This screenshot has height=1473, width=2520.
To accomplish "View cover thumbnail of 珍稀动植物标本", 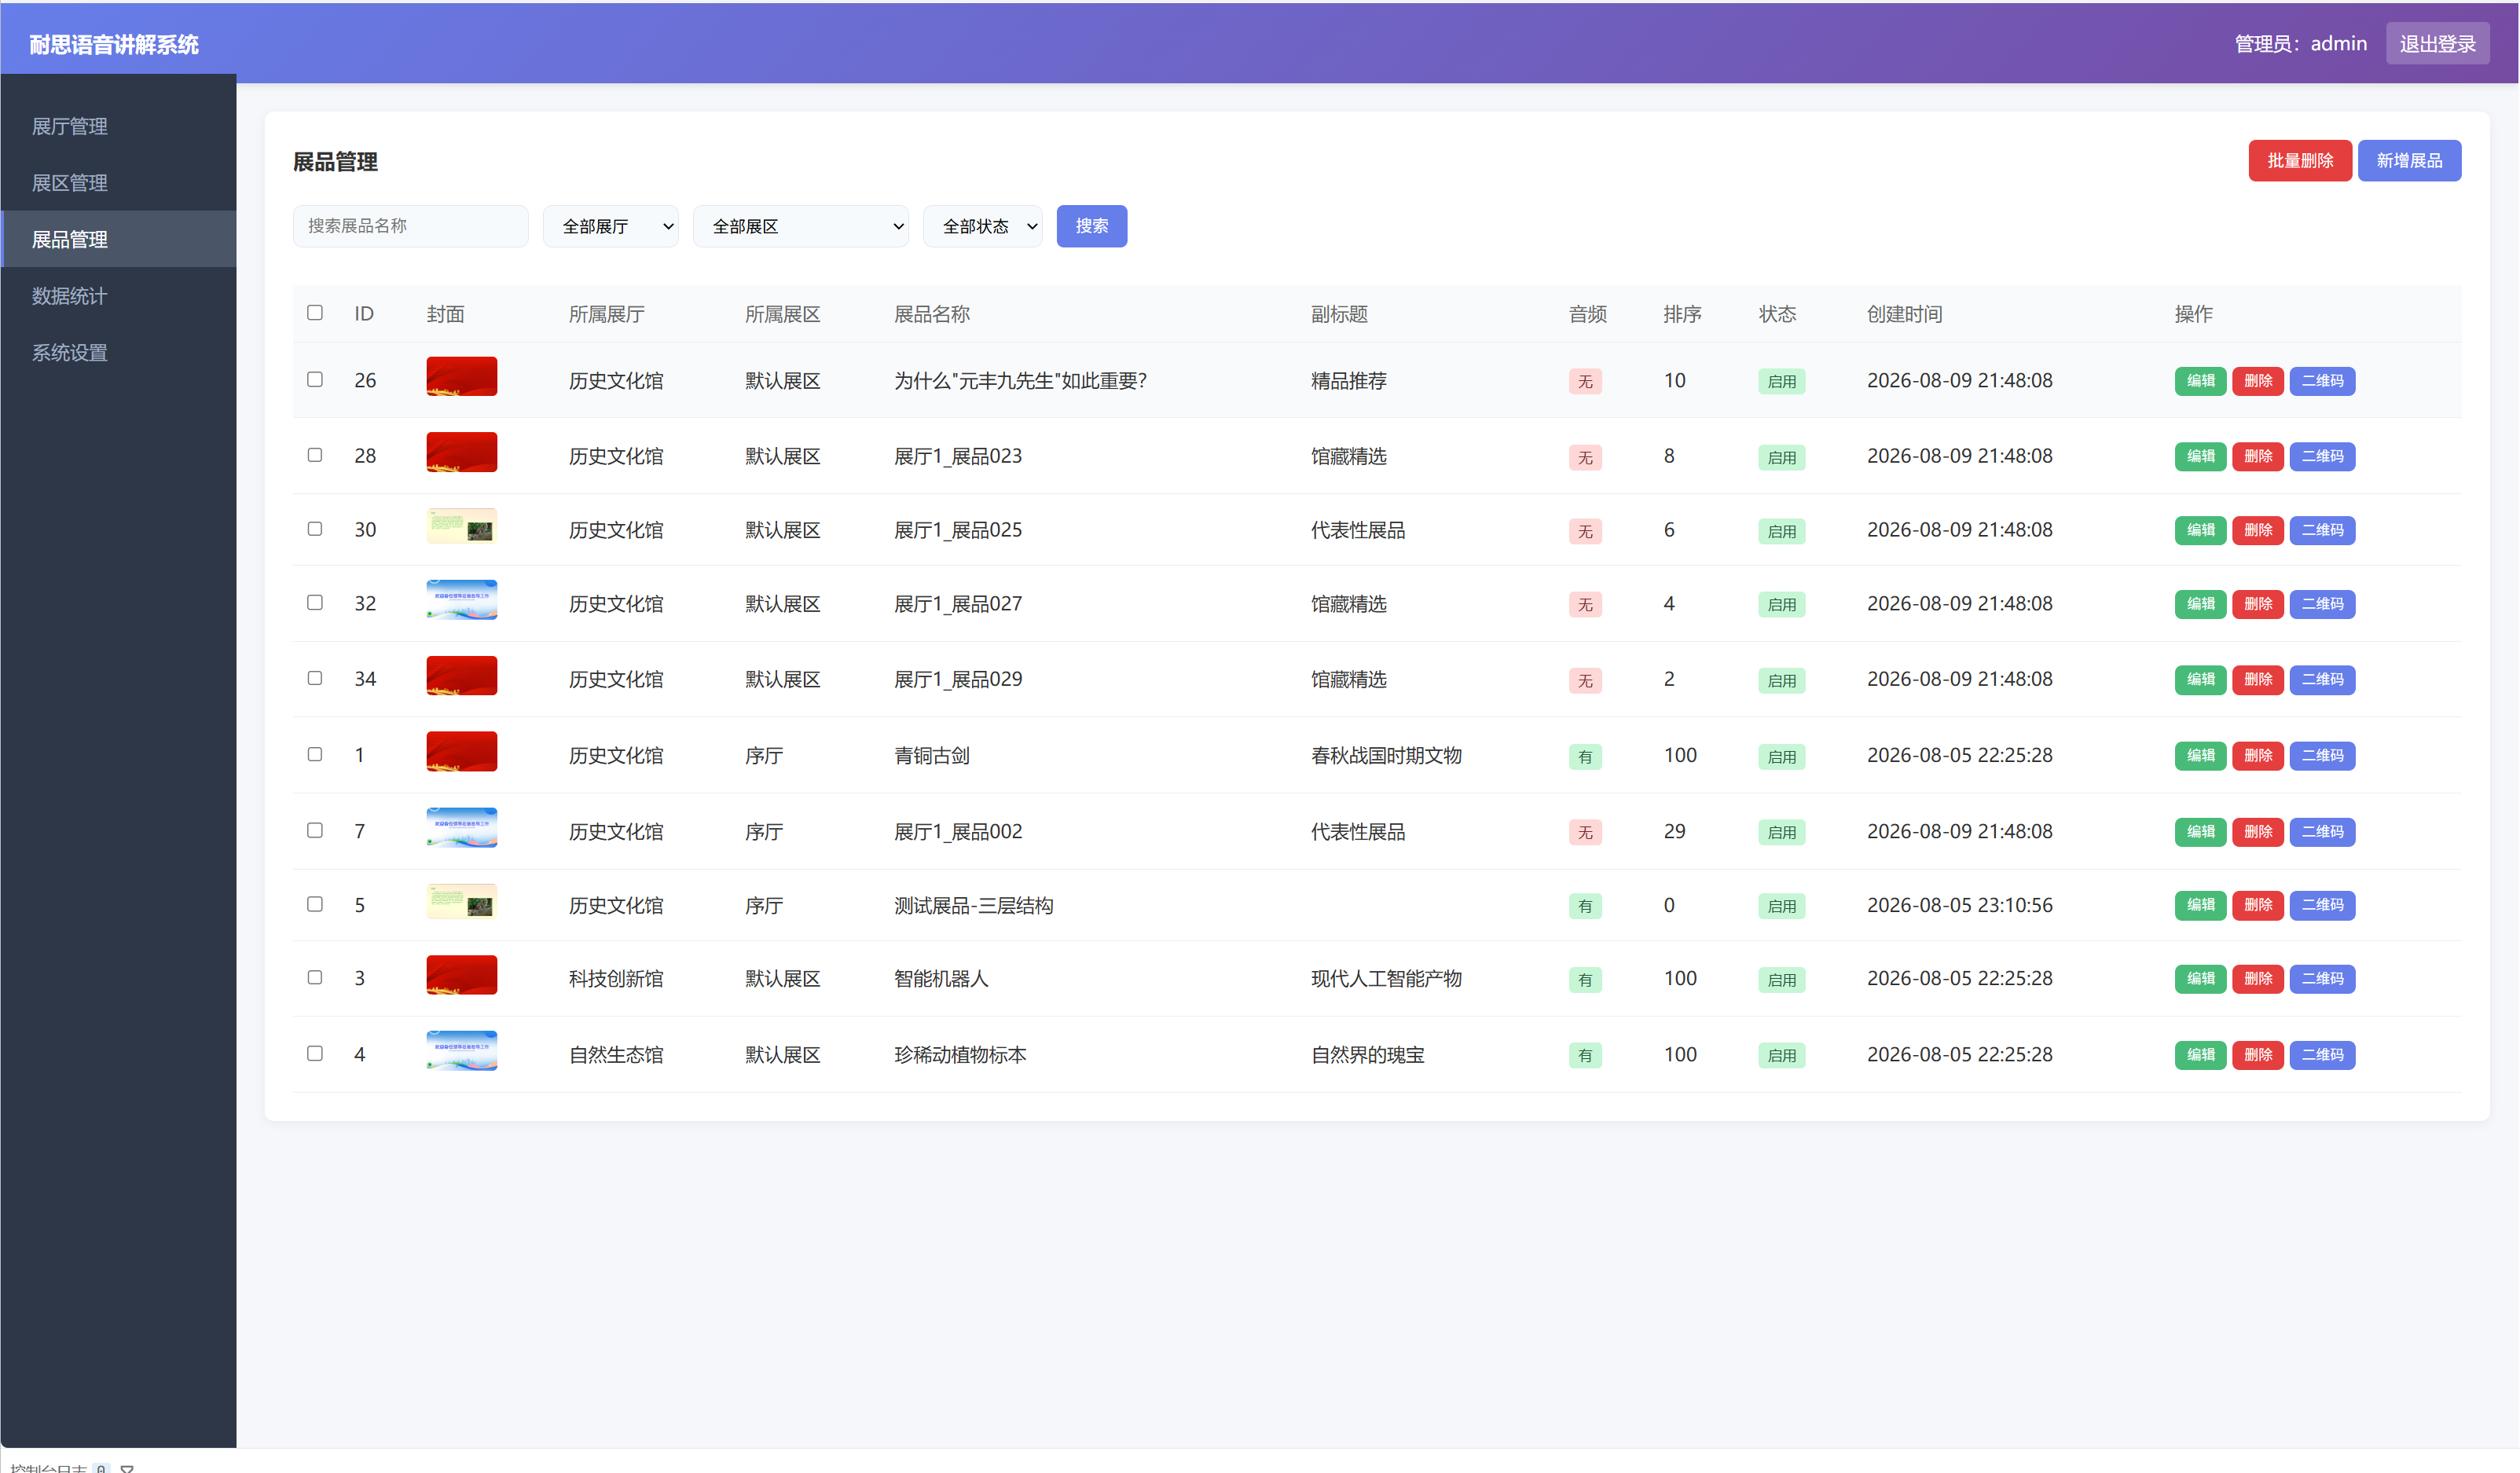I will coord(462,1051).
